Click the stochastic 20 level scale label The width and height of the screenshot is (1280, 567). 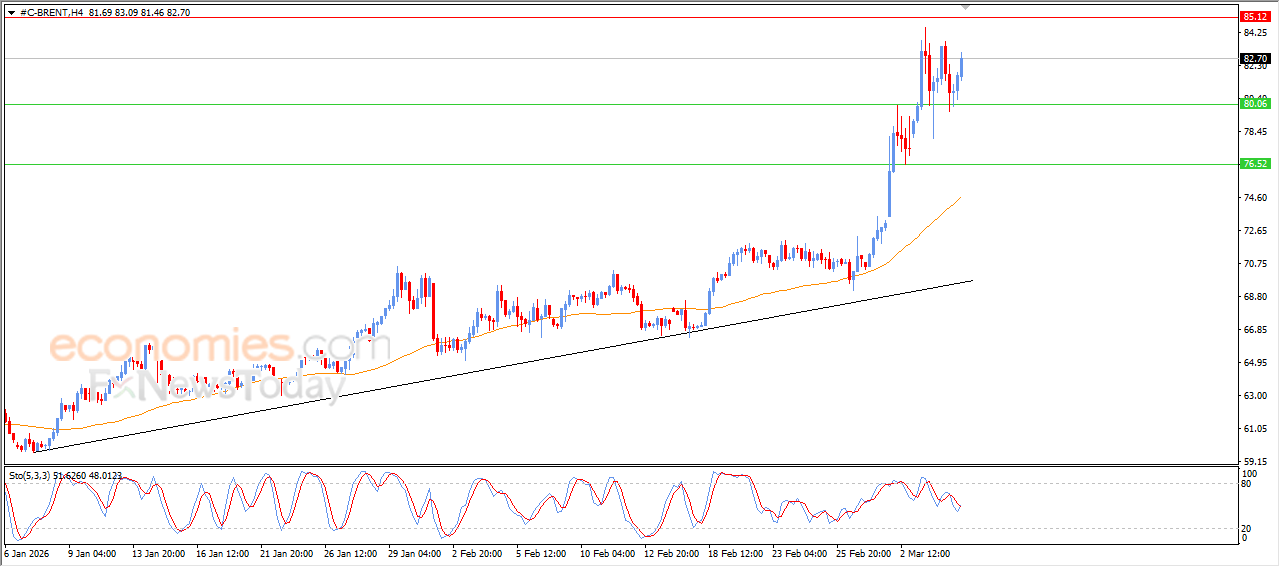point(1246,528)
